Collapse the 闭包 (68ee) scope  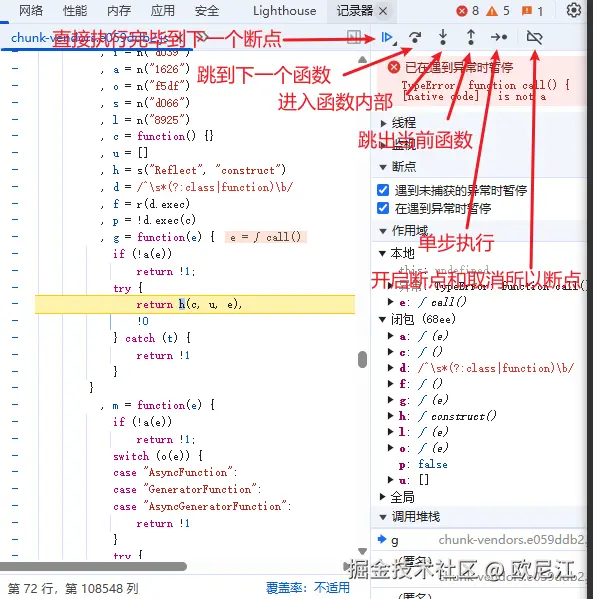382,319
